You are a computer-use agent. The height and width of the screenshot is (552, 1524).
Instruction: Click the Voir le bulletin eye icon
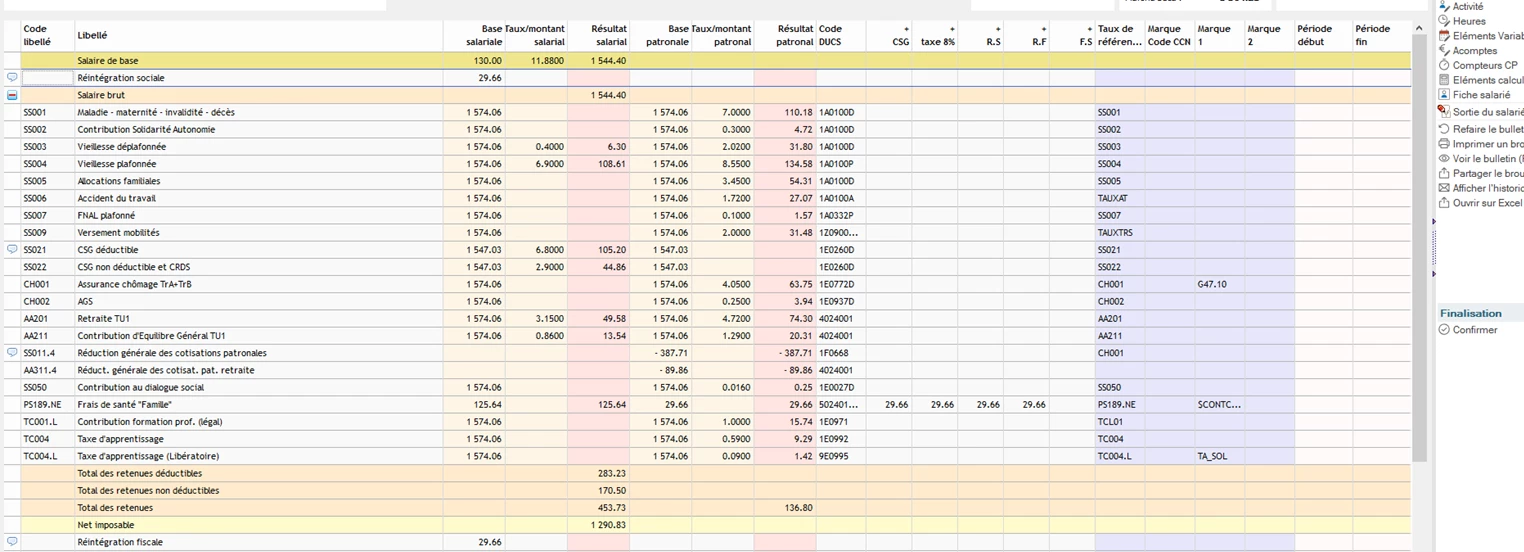1444,159
